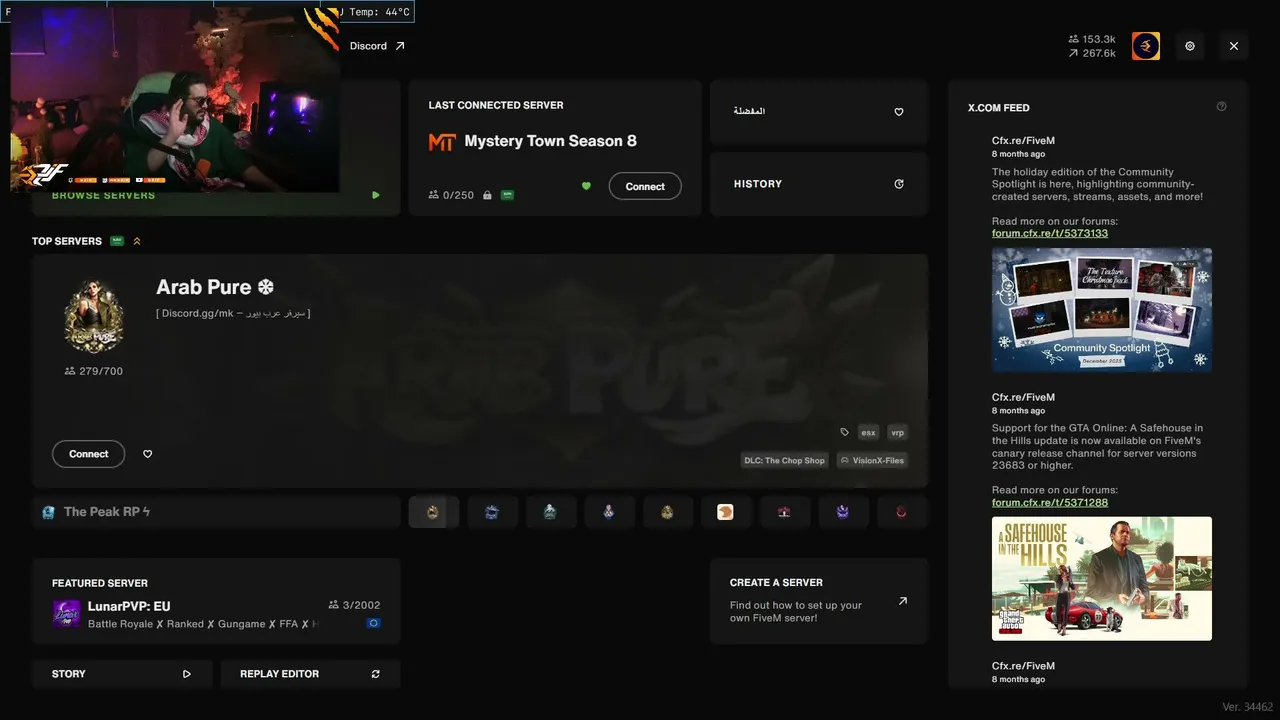The image size is (1280, 720).
Task: Click the arrow icon on Create a Server
Action: click(903, 601)
